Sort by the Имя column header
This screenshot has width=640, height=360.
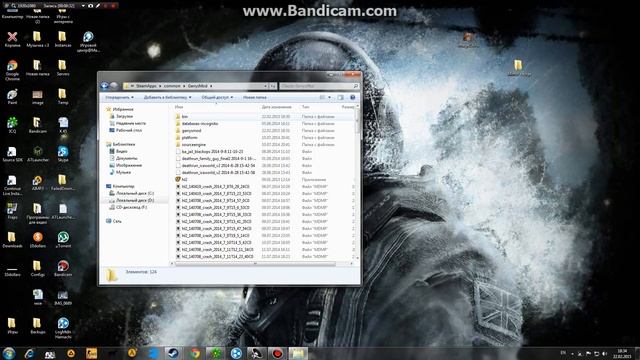179,107
